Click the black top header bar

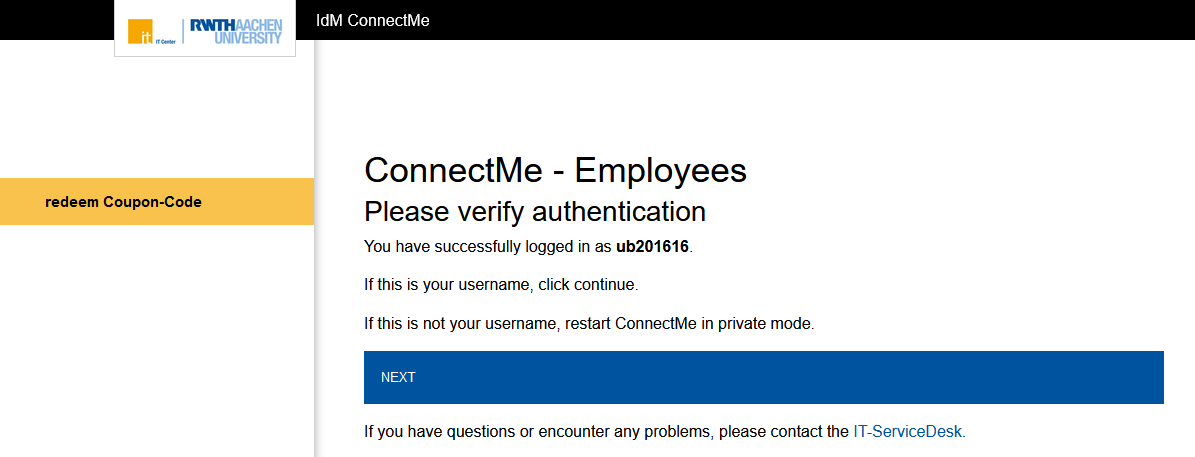[x=800, y=20]
